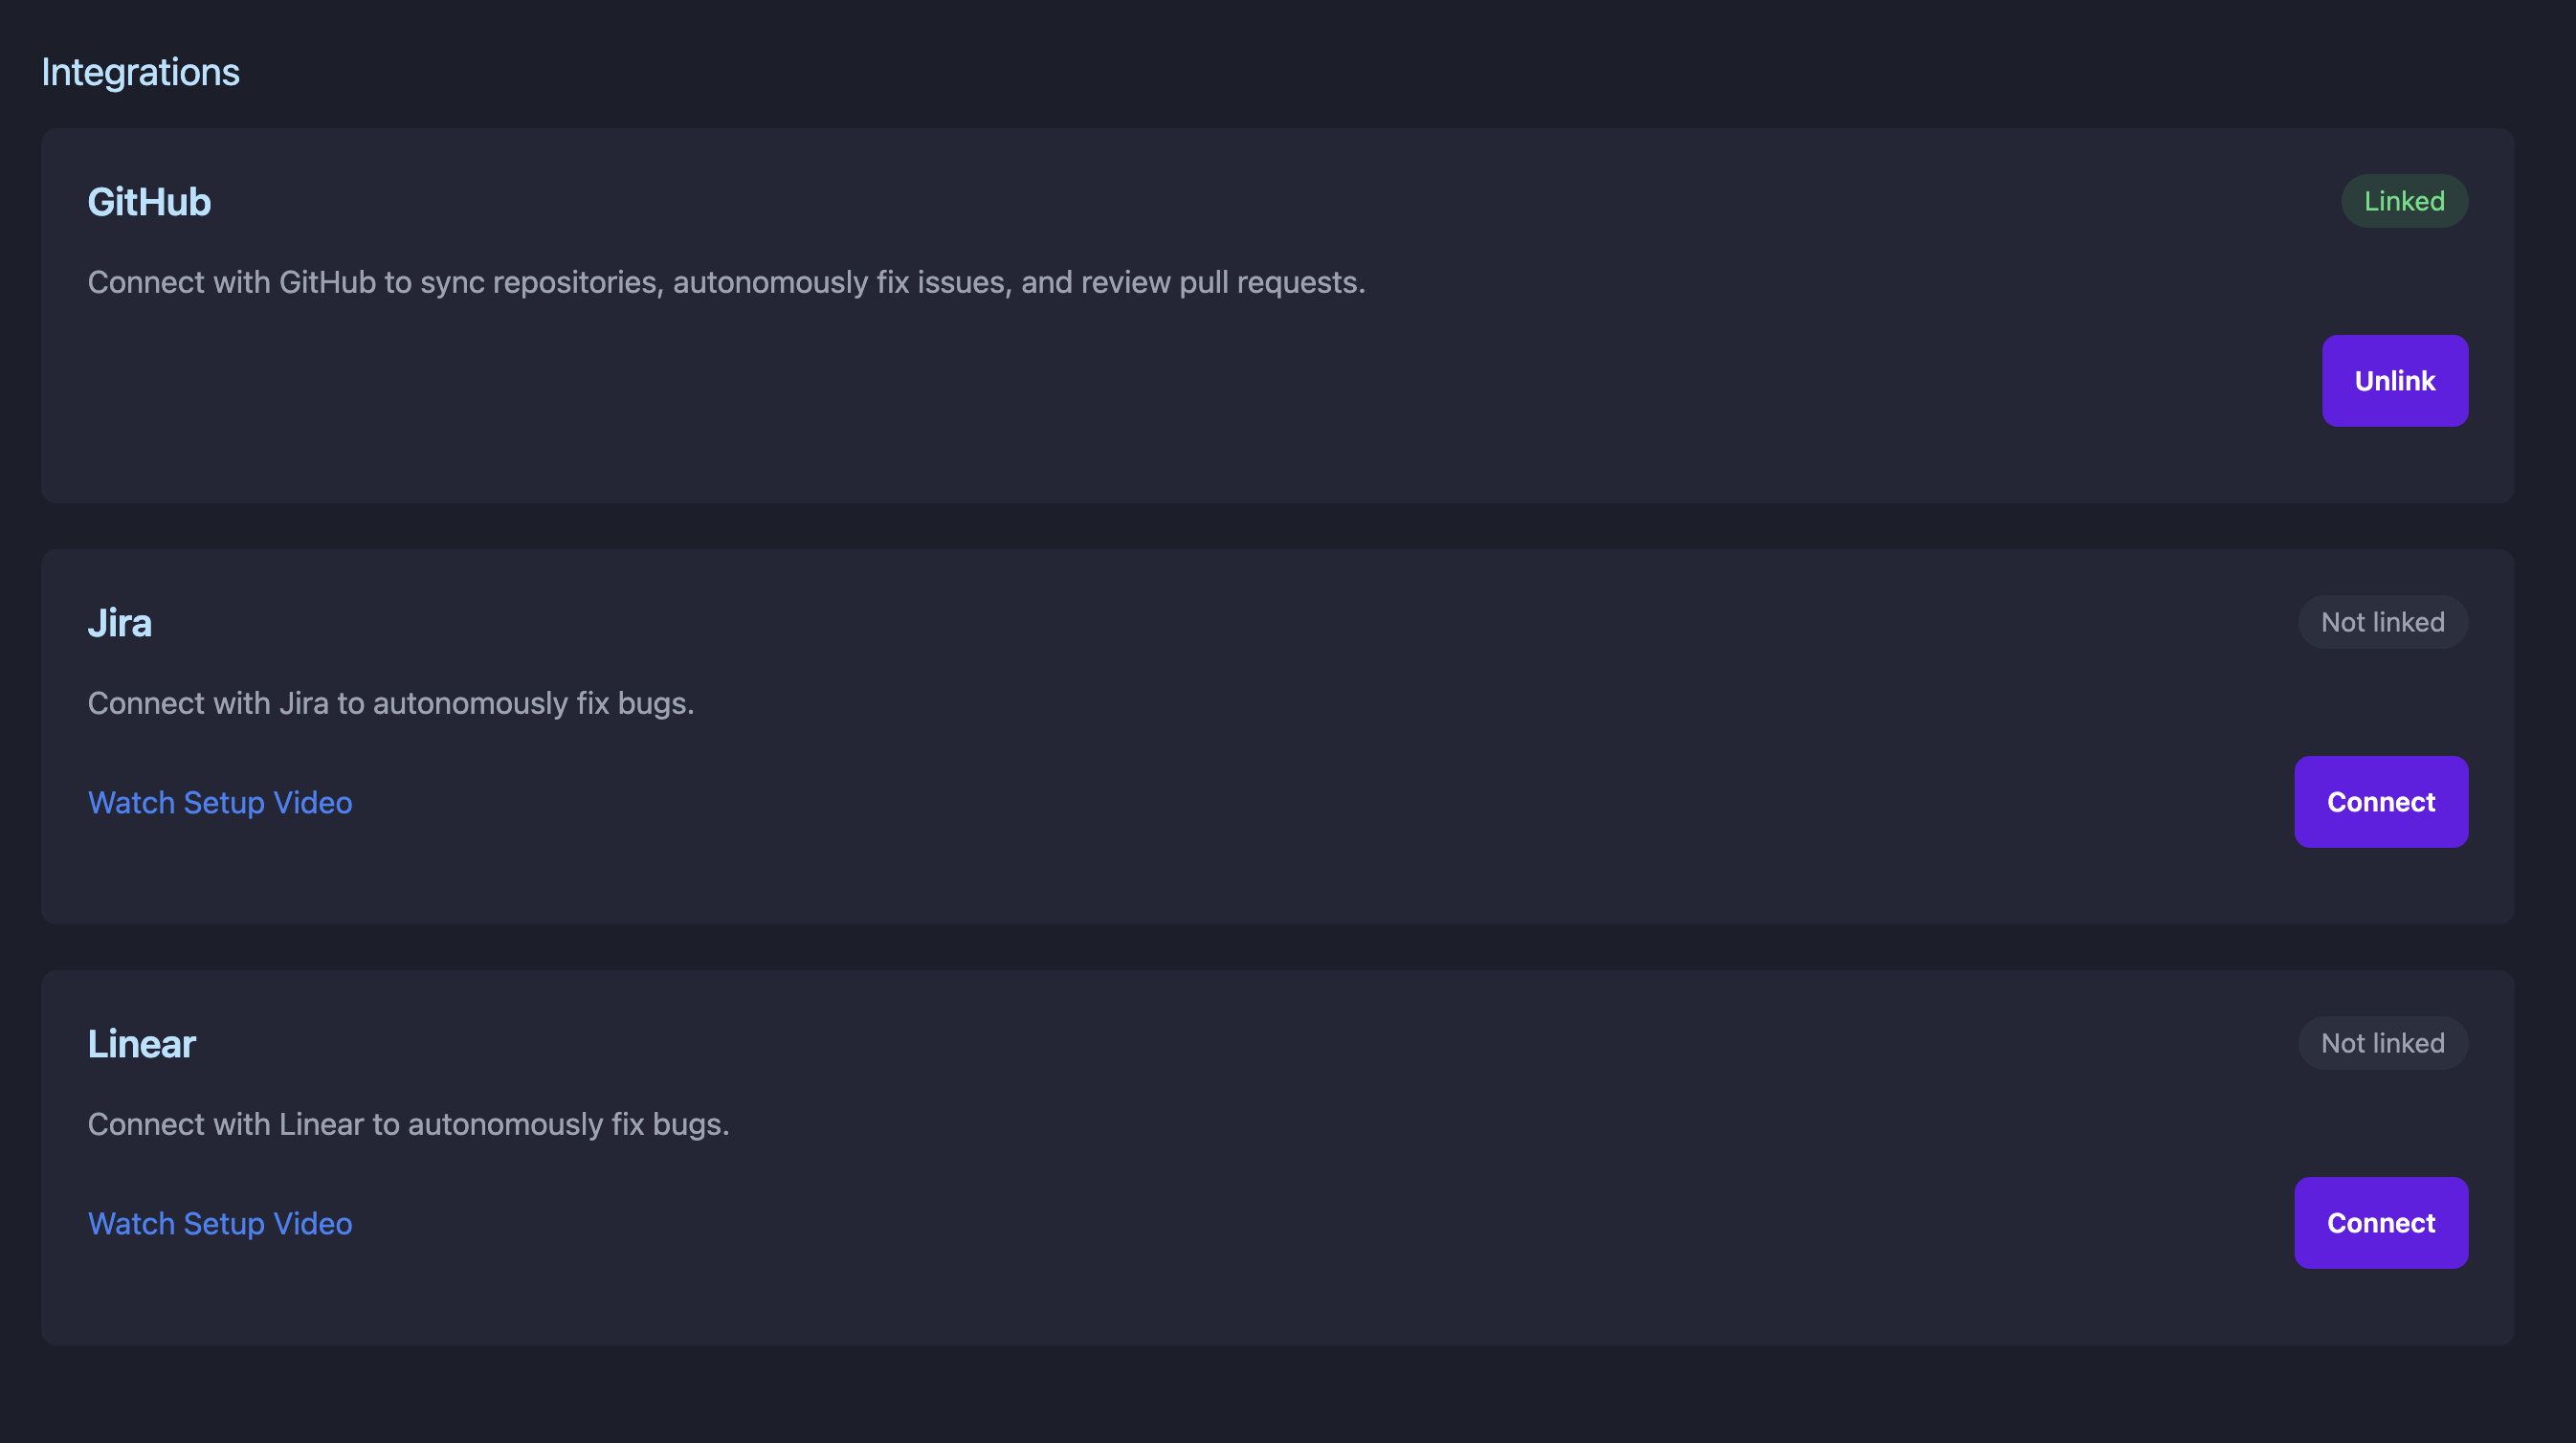This screenshot has height=1443, width=2576.
Task: Connect the Jira integration
Action: [x=2380, y=802]
